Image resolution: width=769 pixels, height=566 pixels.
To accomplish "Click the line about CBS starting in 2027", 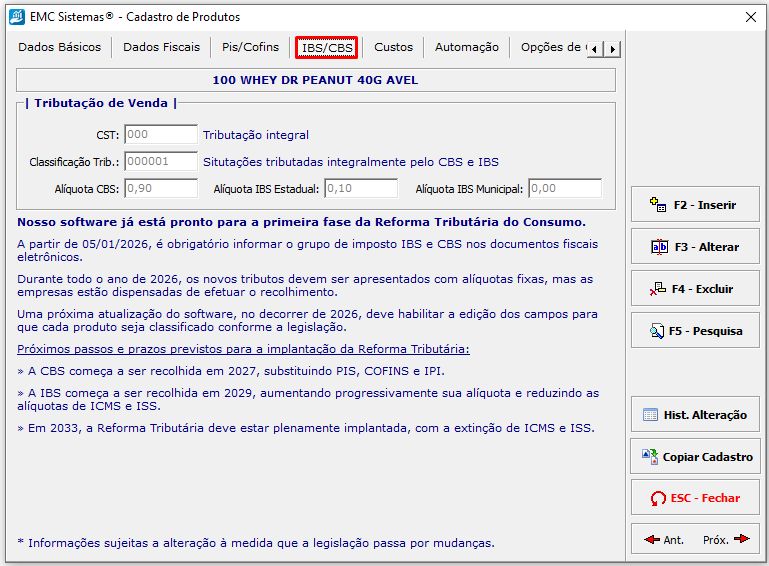I will [231, 371].
